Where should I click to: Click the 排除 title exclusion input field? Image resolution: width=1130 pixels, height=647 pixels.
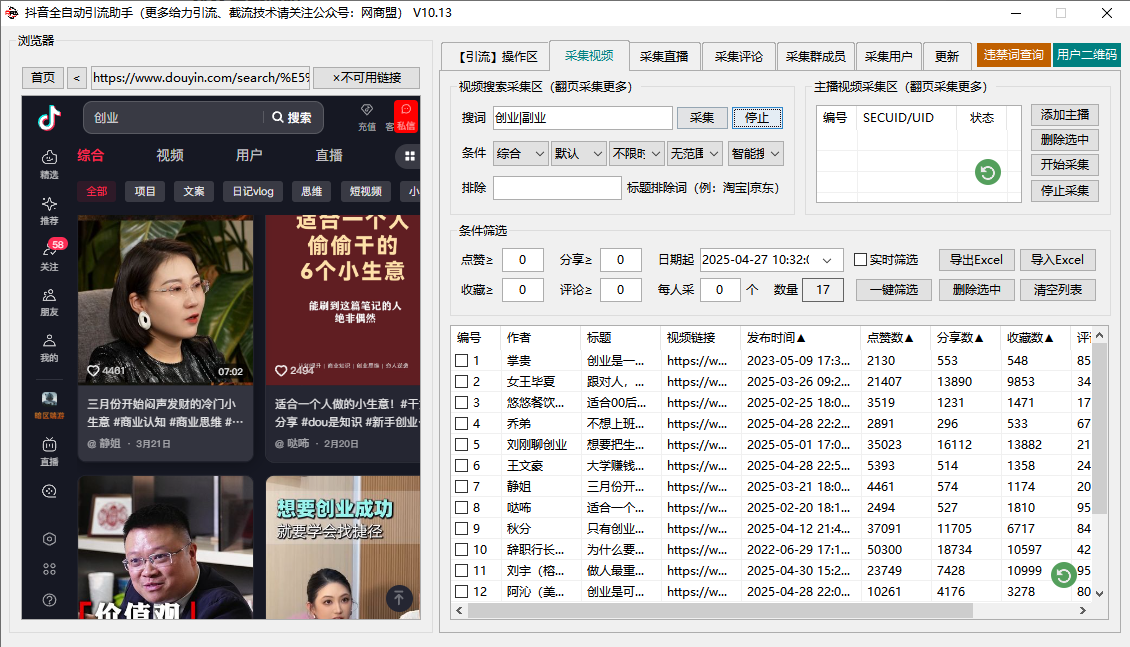(x=557, y=188)
